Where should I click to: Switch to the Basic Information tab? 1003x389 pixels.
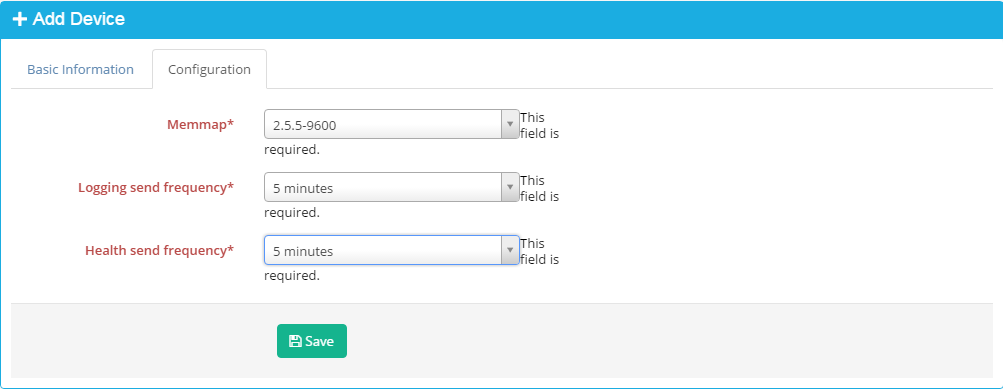(81, 69)
